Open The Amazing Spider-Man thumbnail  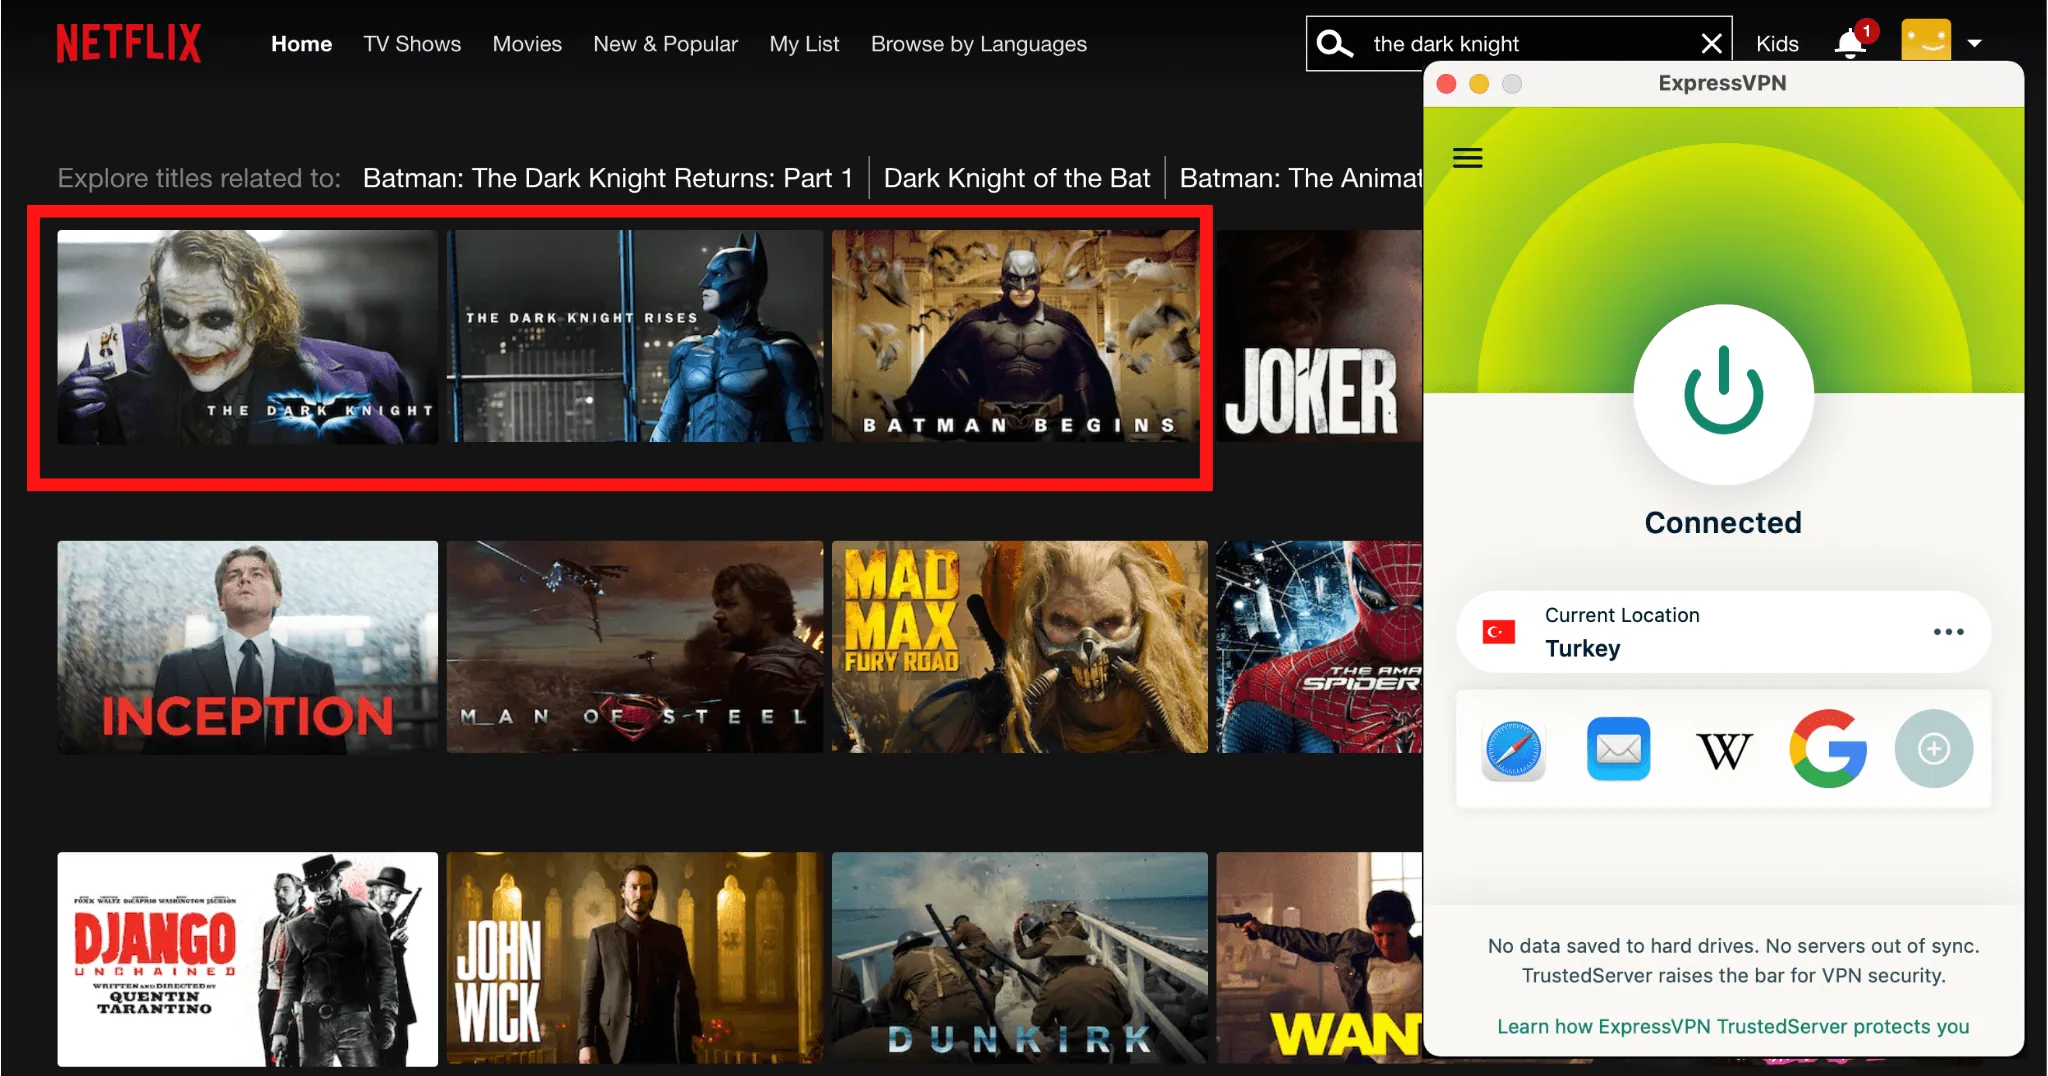(x=1319, y=647)
